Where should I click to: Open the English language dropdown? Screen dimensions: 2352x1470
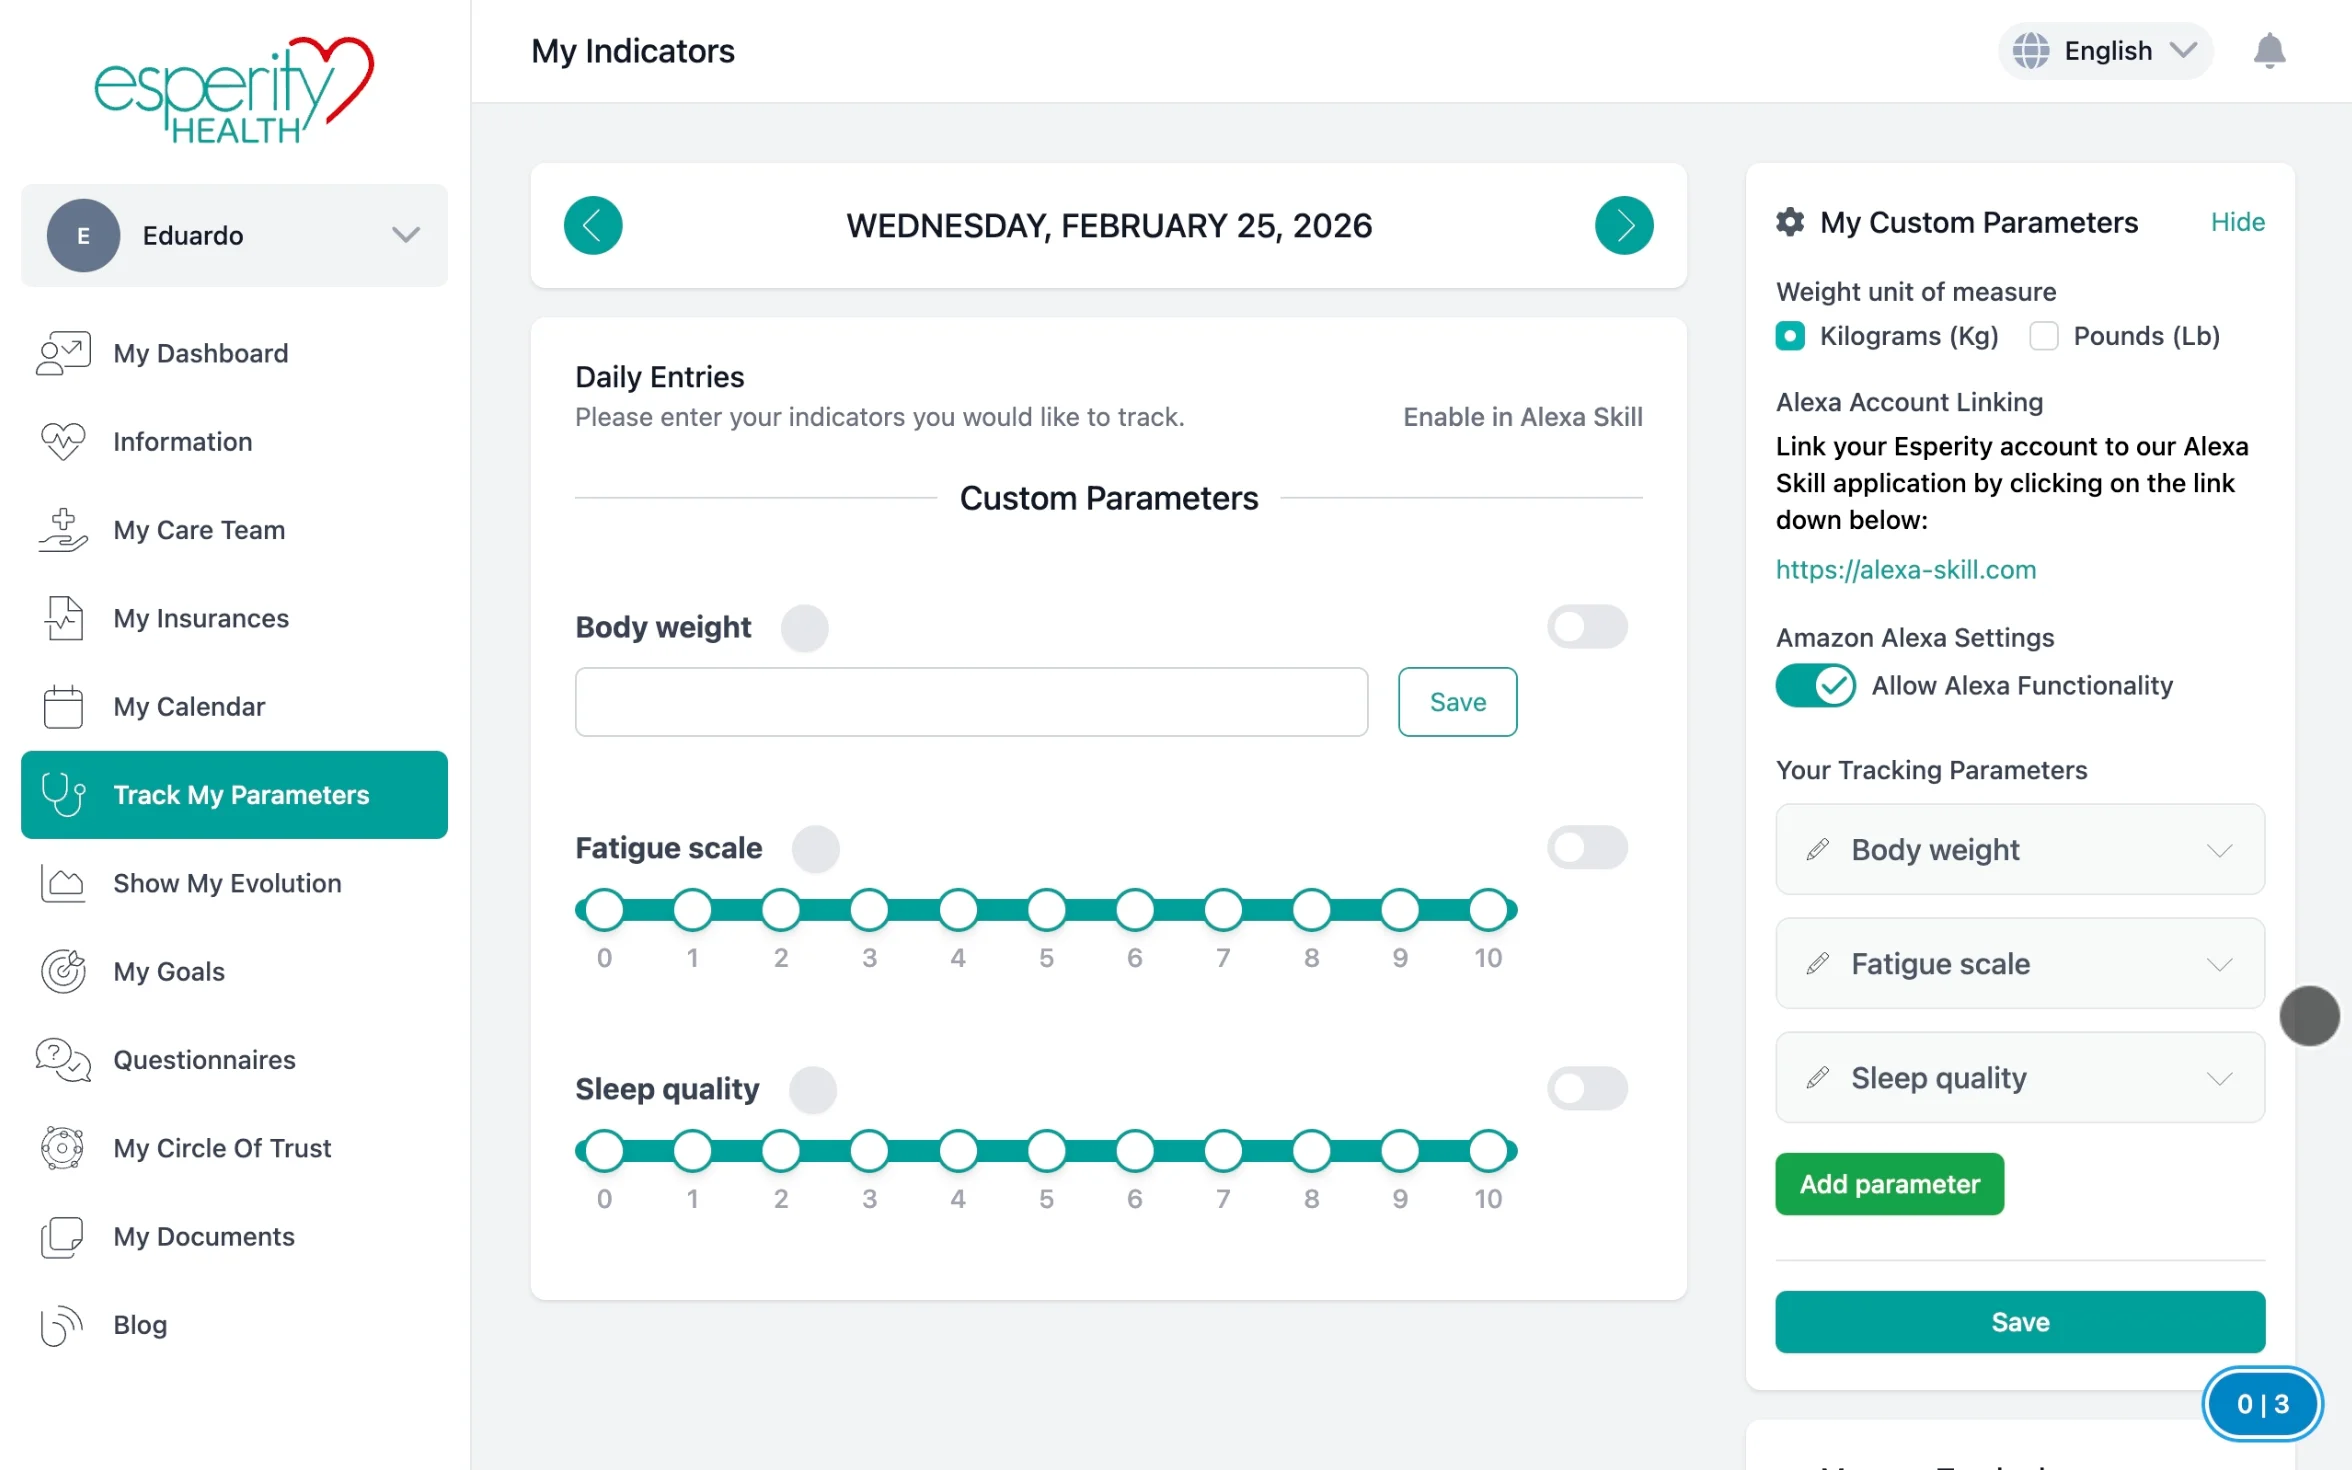point(2105,50)
